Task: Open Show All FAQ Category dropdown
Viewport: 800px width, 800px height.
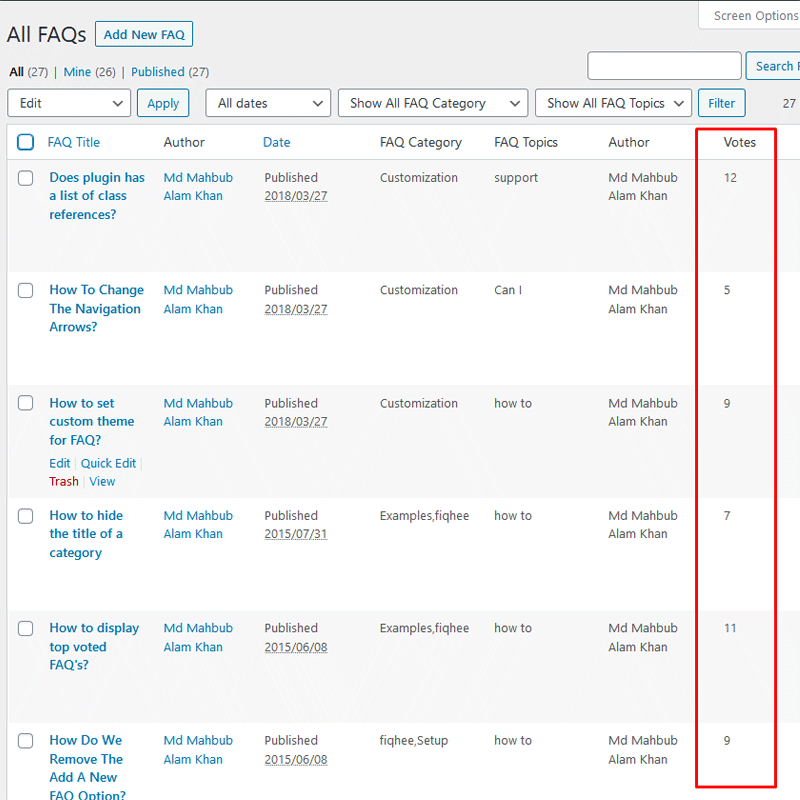Action: point(433,103)
